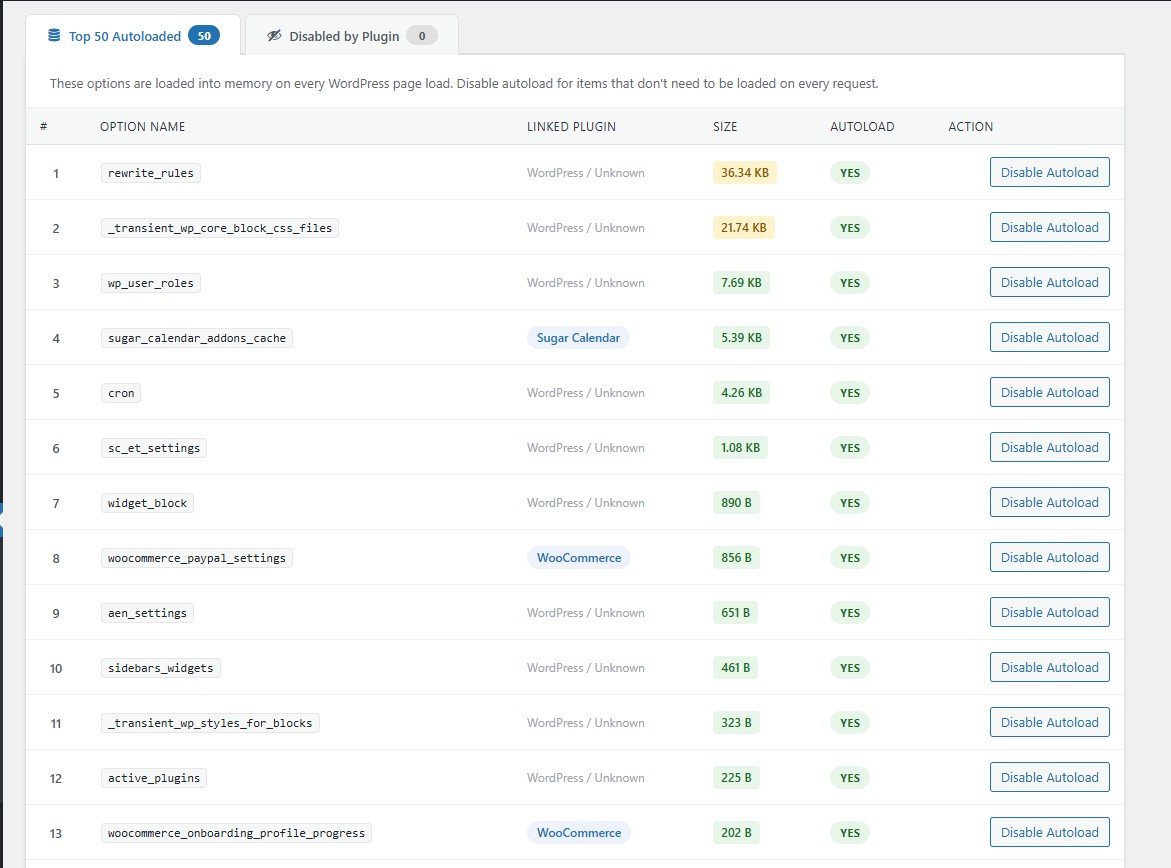
Task: Click WooCommerce badge in woocommerce_paypal_settings row
Action: [x=579, y=558]
